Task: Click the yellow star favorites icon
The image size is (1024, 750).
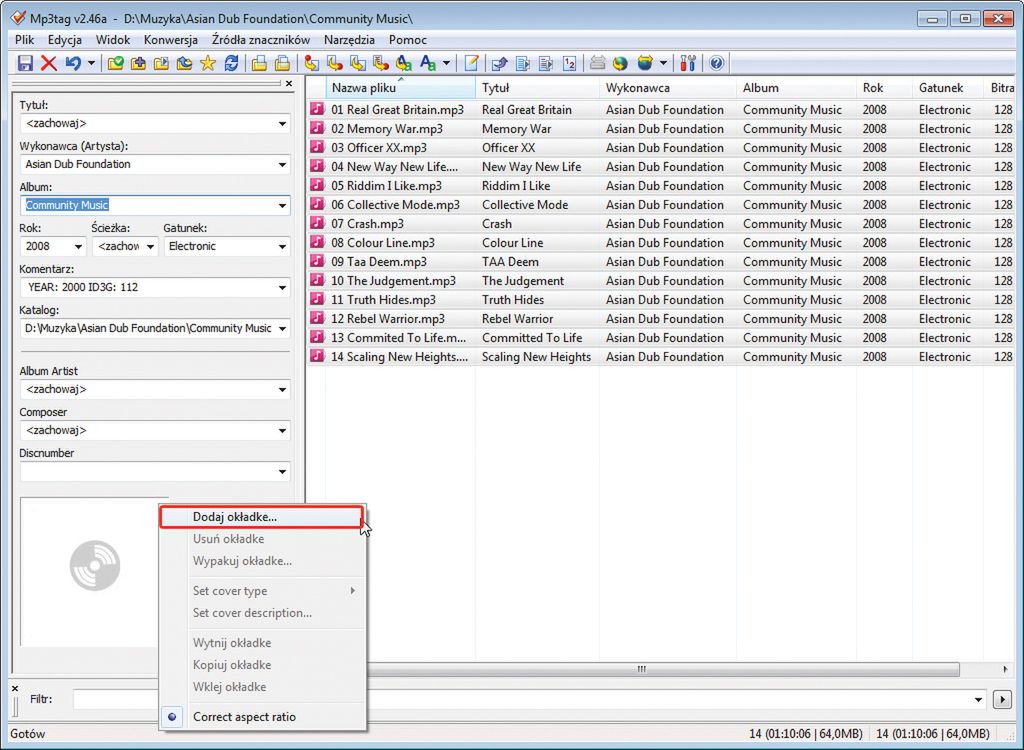Action: pyautogui.click(x=208, y=63)
